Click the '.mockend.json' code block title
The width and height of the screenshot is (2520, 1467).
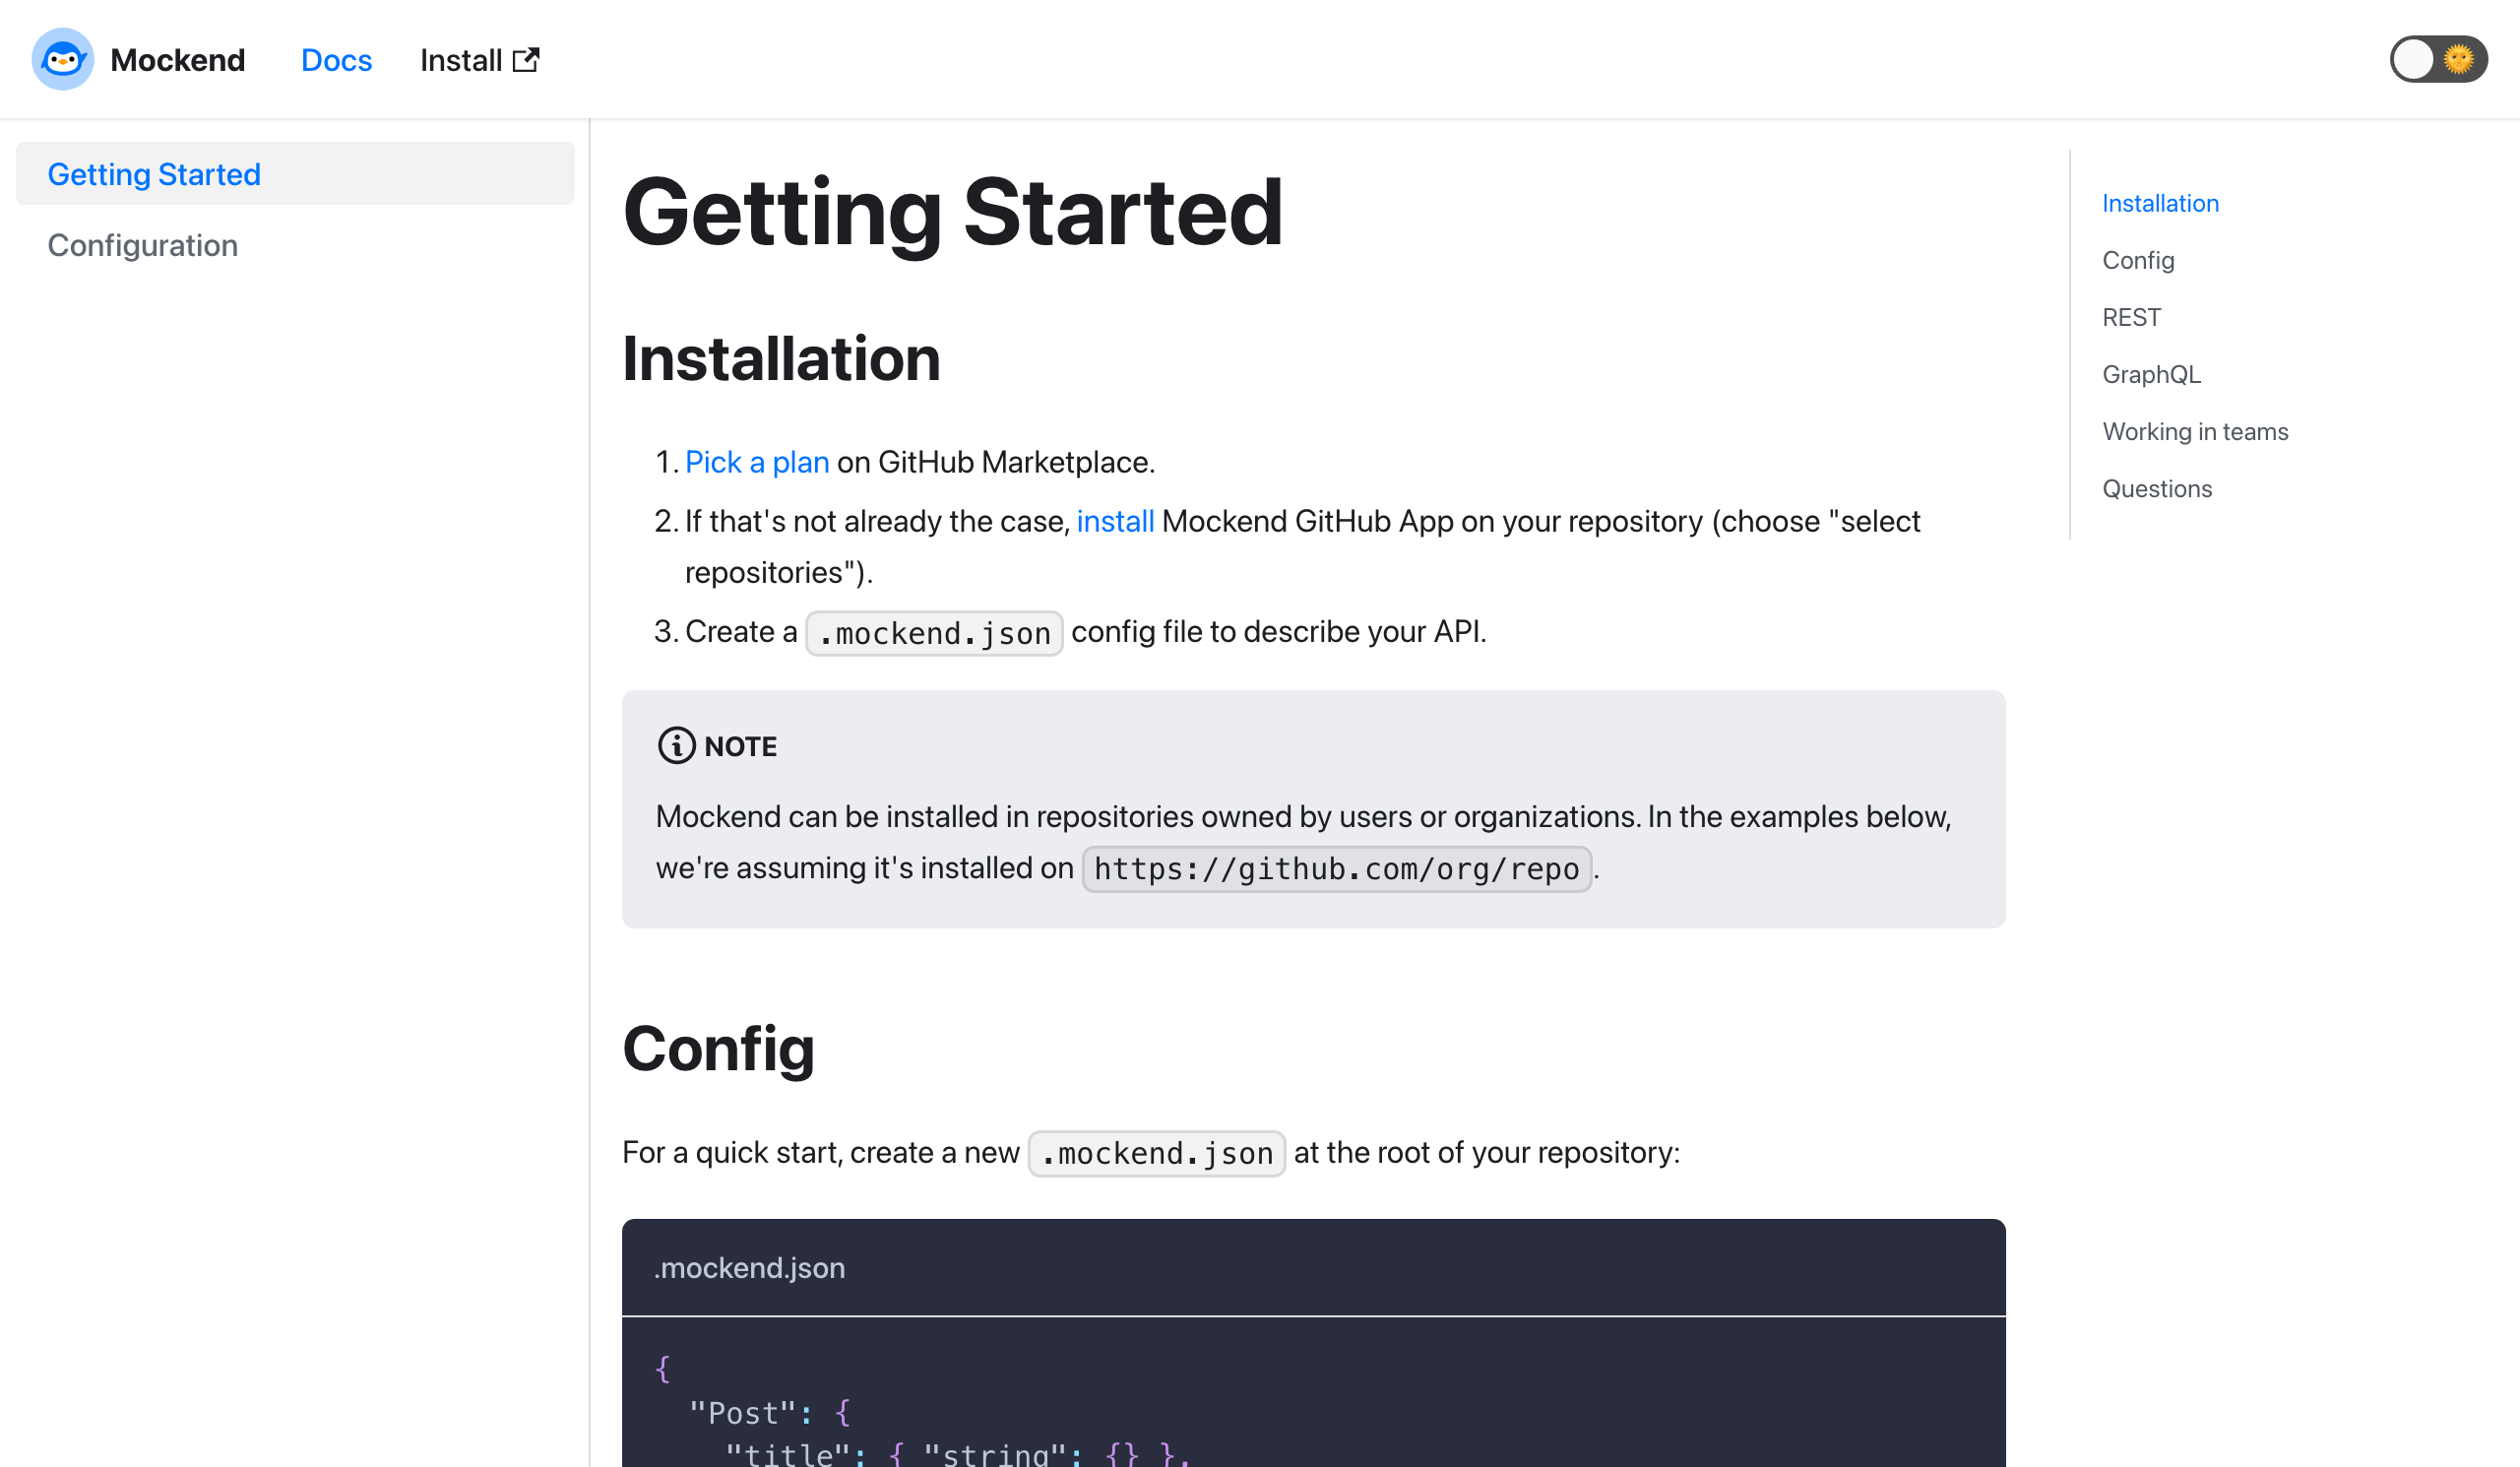[749, 1267]
